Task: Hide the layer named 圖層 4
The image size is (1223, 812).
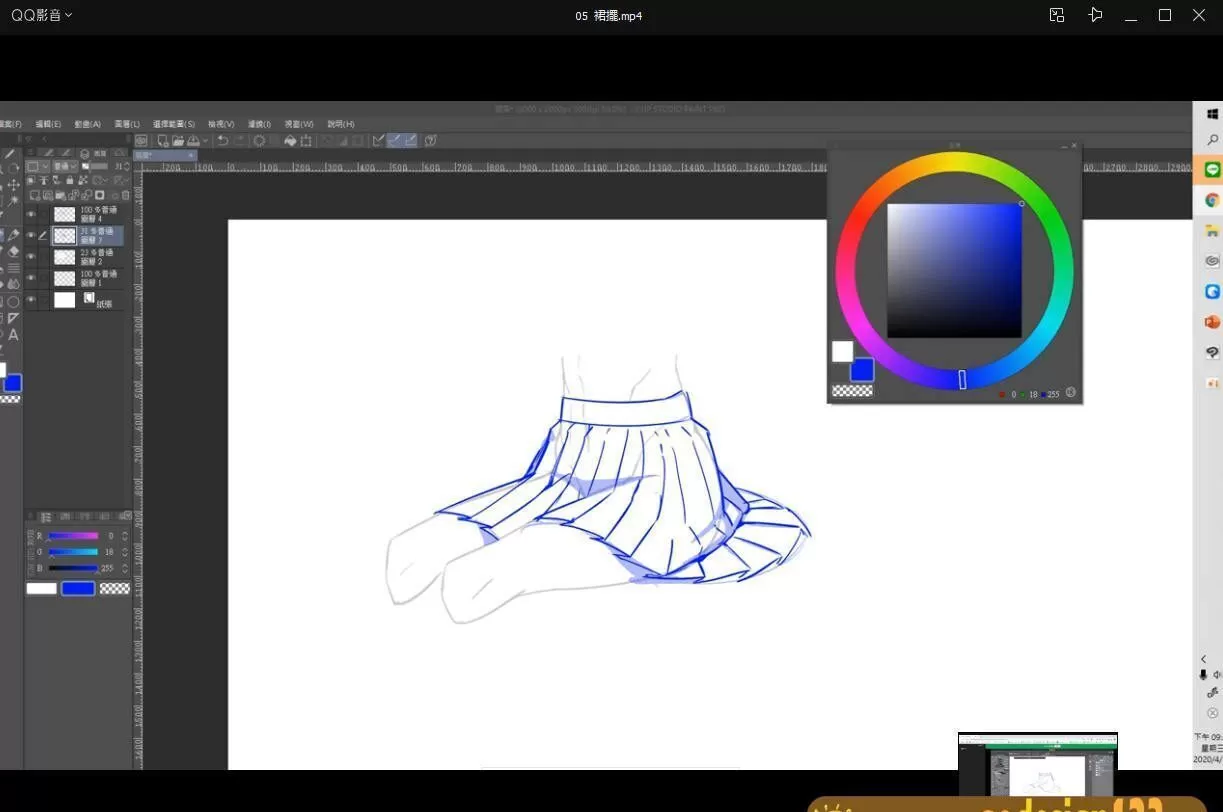Action: click(x=31, y=214)
